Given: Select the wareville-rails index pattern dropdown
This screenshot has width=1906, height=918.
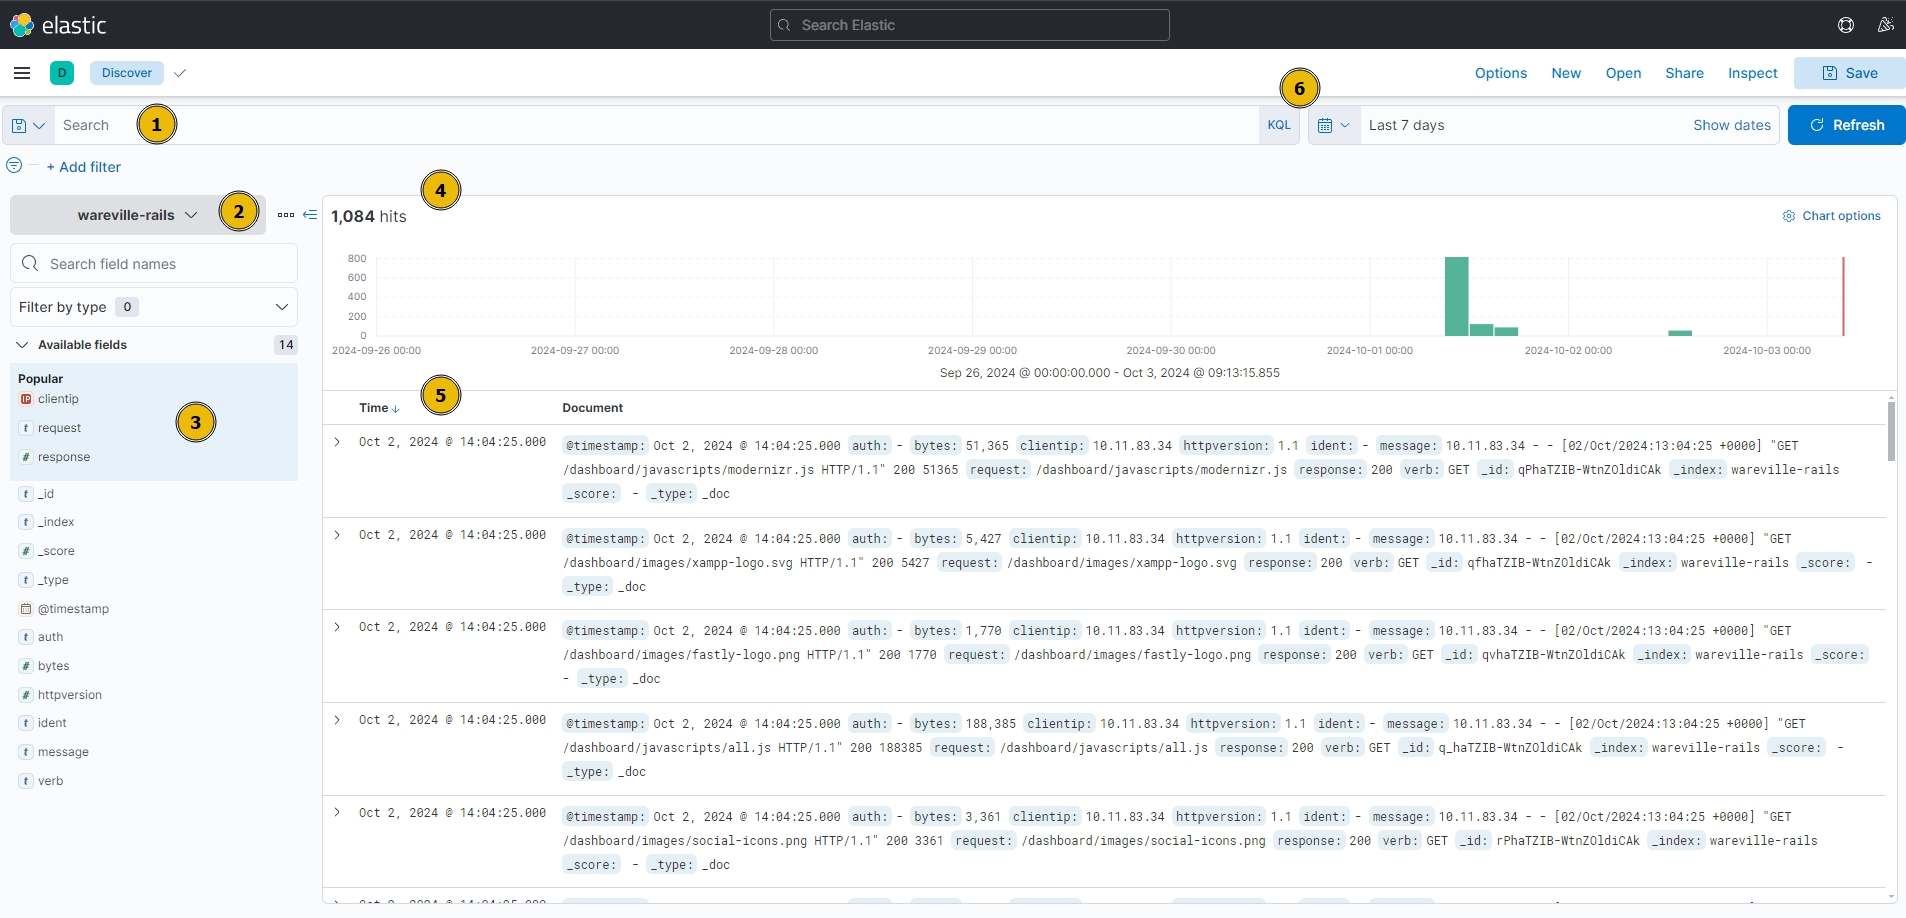Looking at the screenshot, I should point(138,215).
